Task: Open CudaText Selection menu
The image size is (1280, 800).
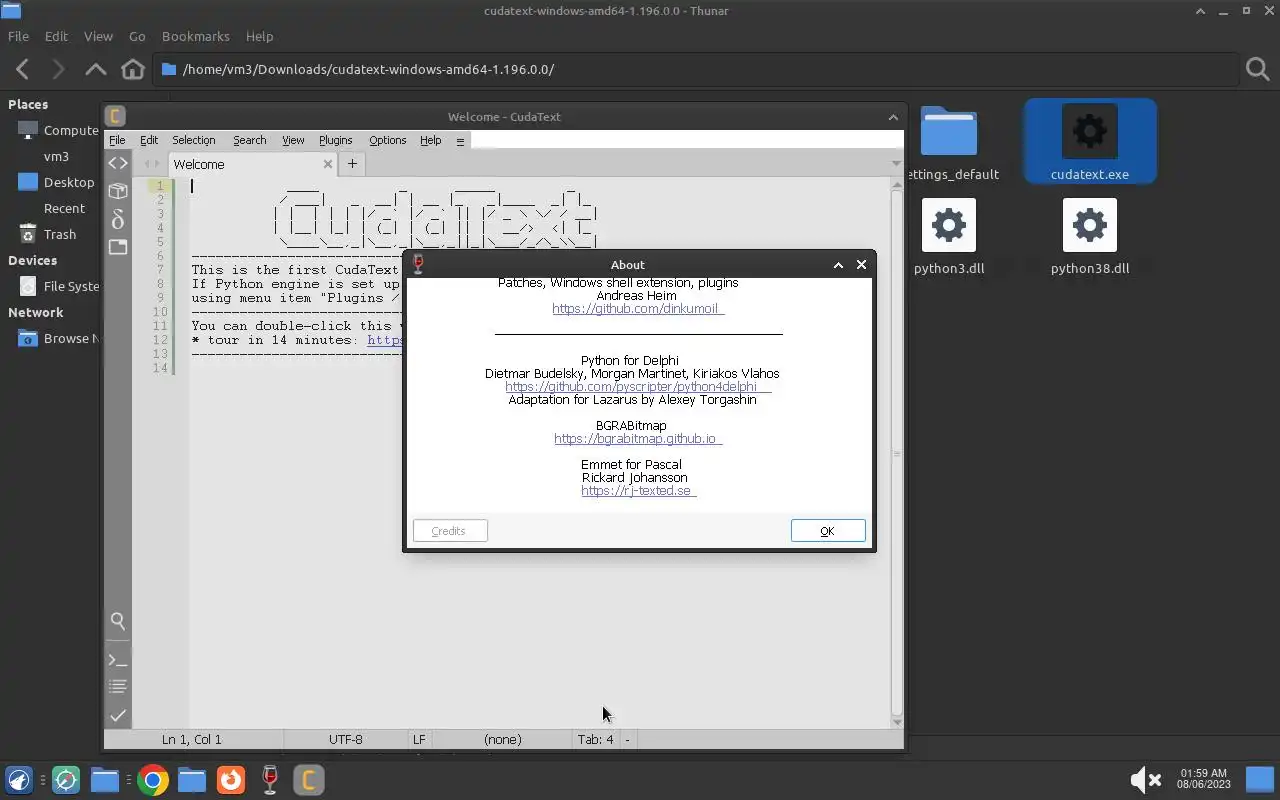Action: (193, 140)
